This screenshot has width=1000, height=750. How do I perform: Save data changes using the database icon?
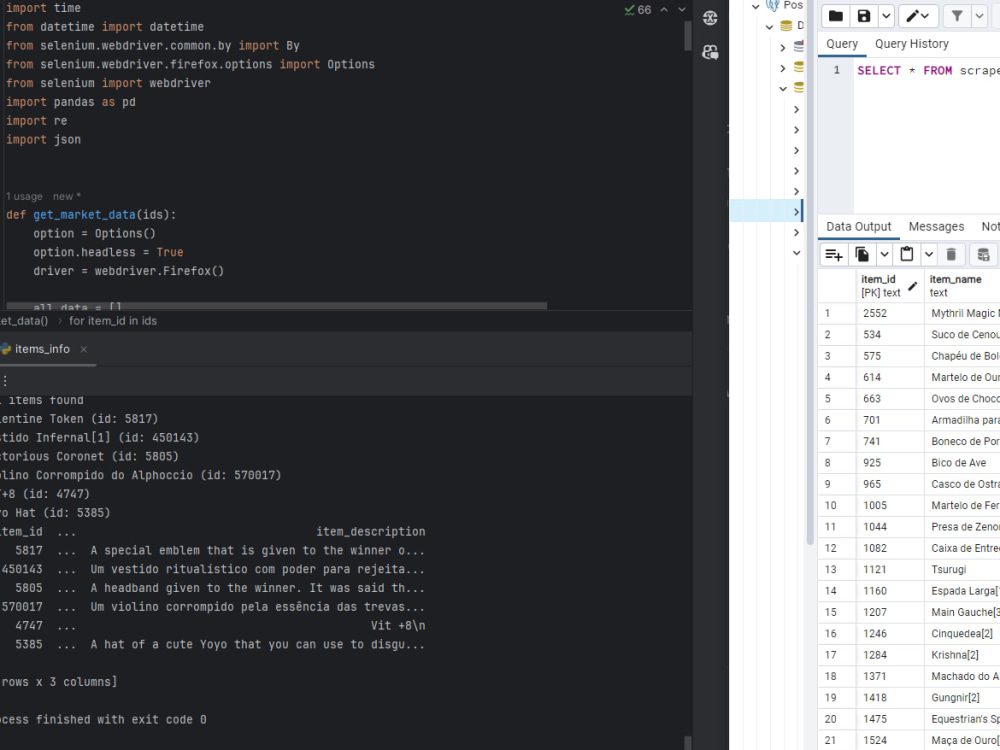click(x=983, y=253)
